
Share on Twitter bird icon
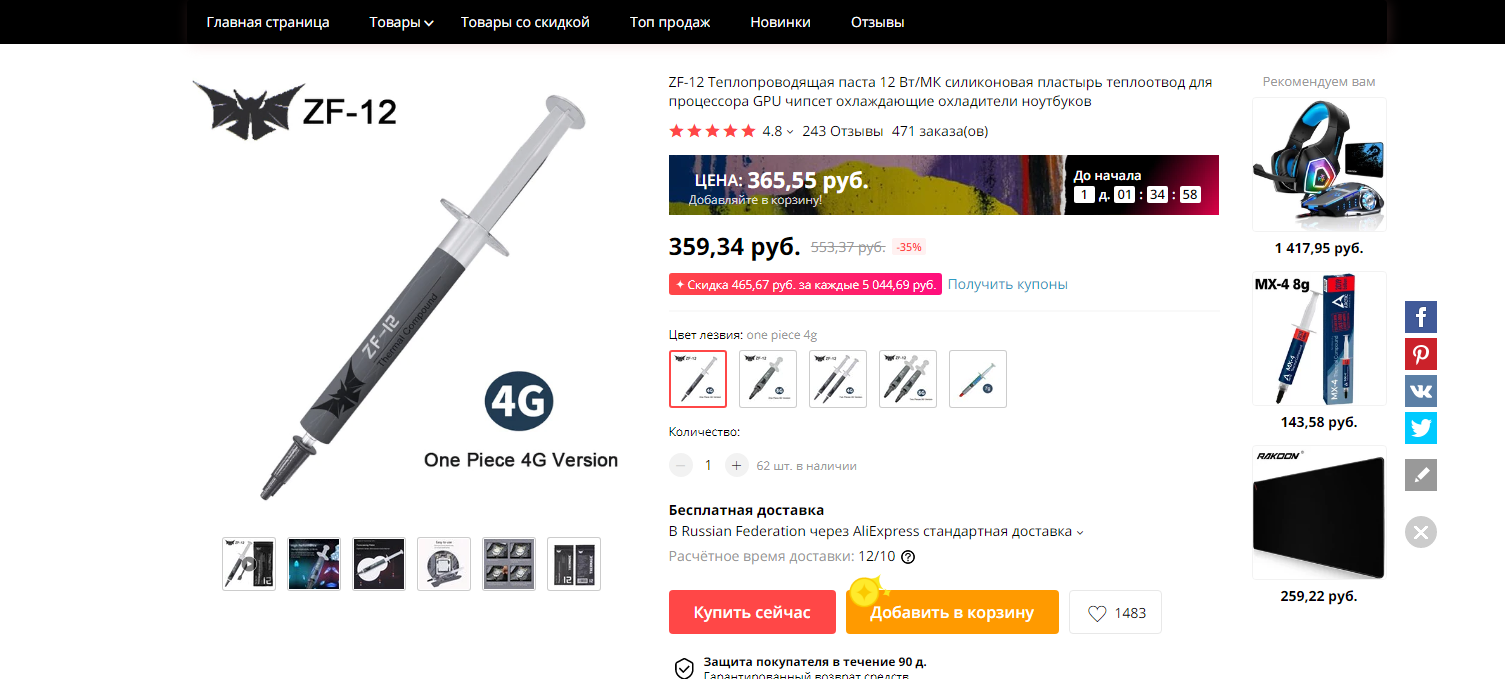tap(1421, 428)
